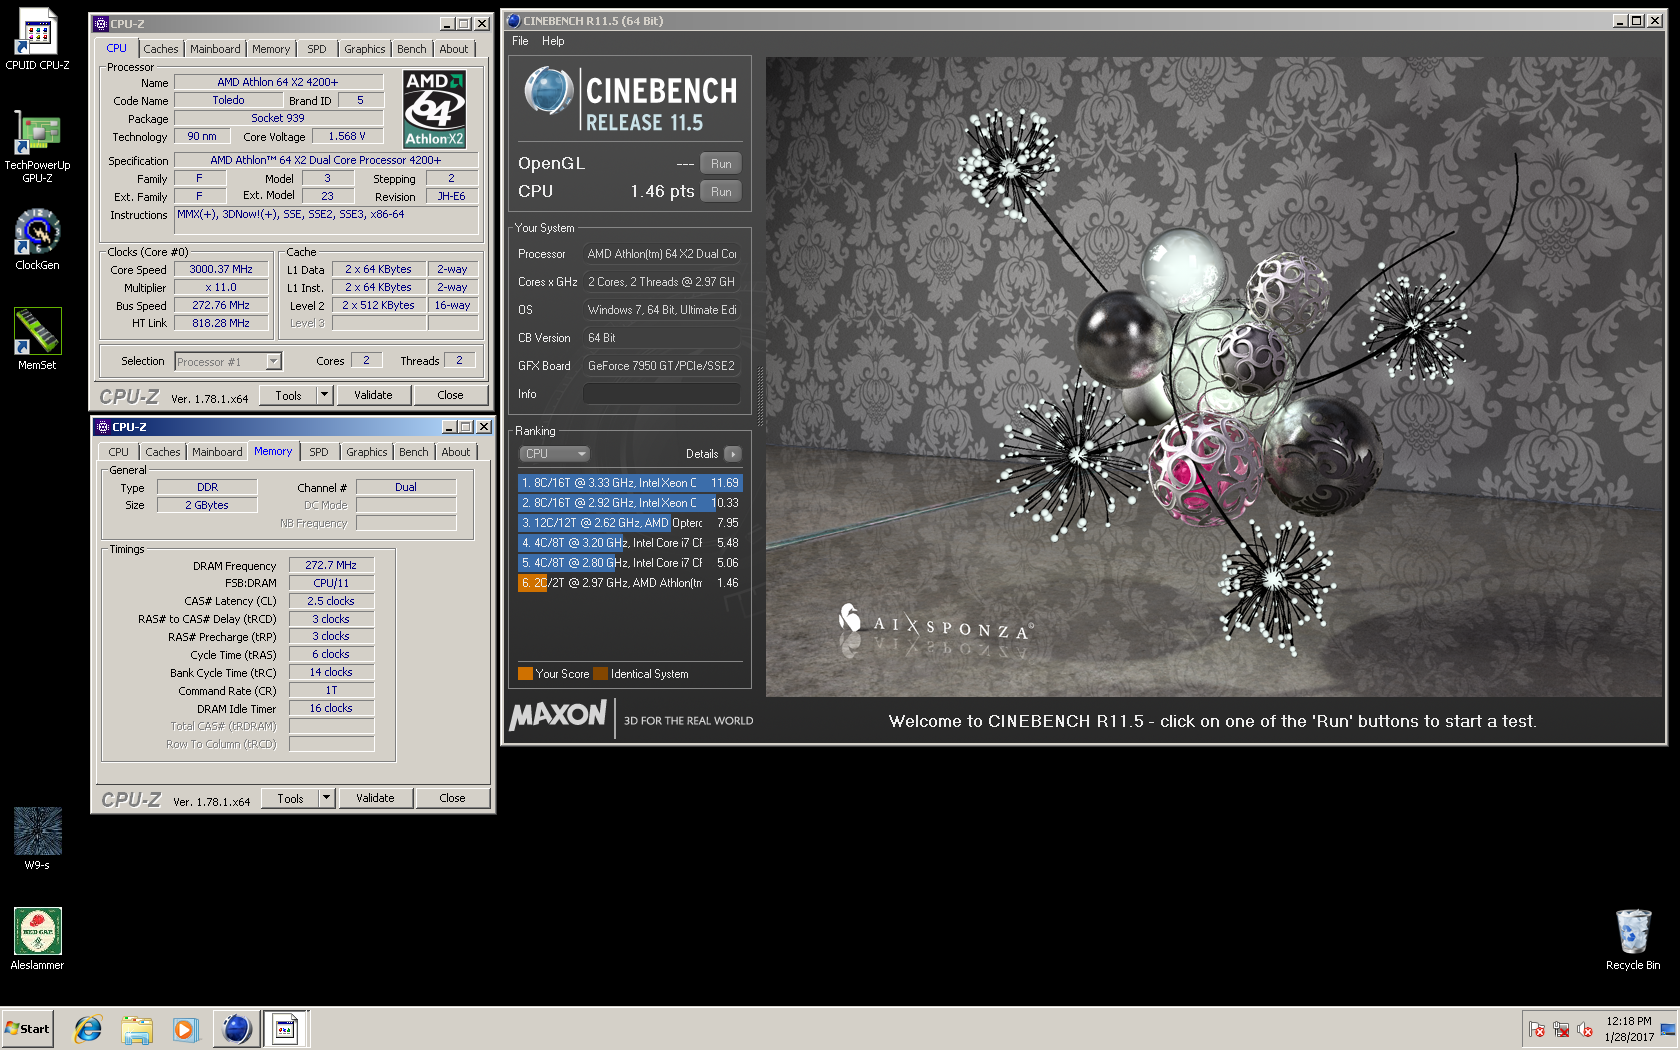Click DRAM Frequency 272.7 MHz value

[x=331, y=565]
